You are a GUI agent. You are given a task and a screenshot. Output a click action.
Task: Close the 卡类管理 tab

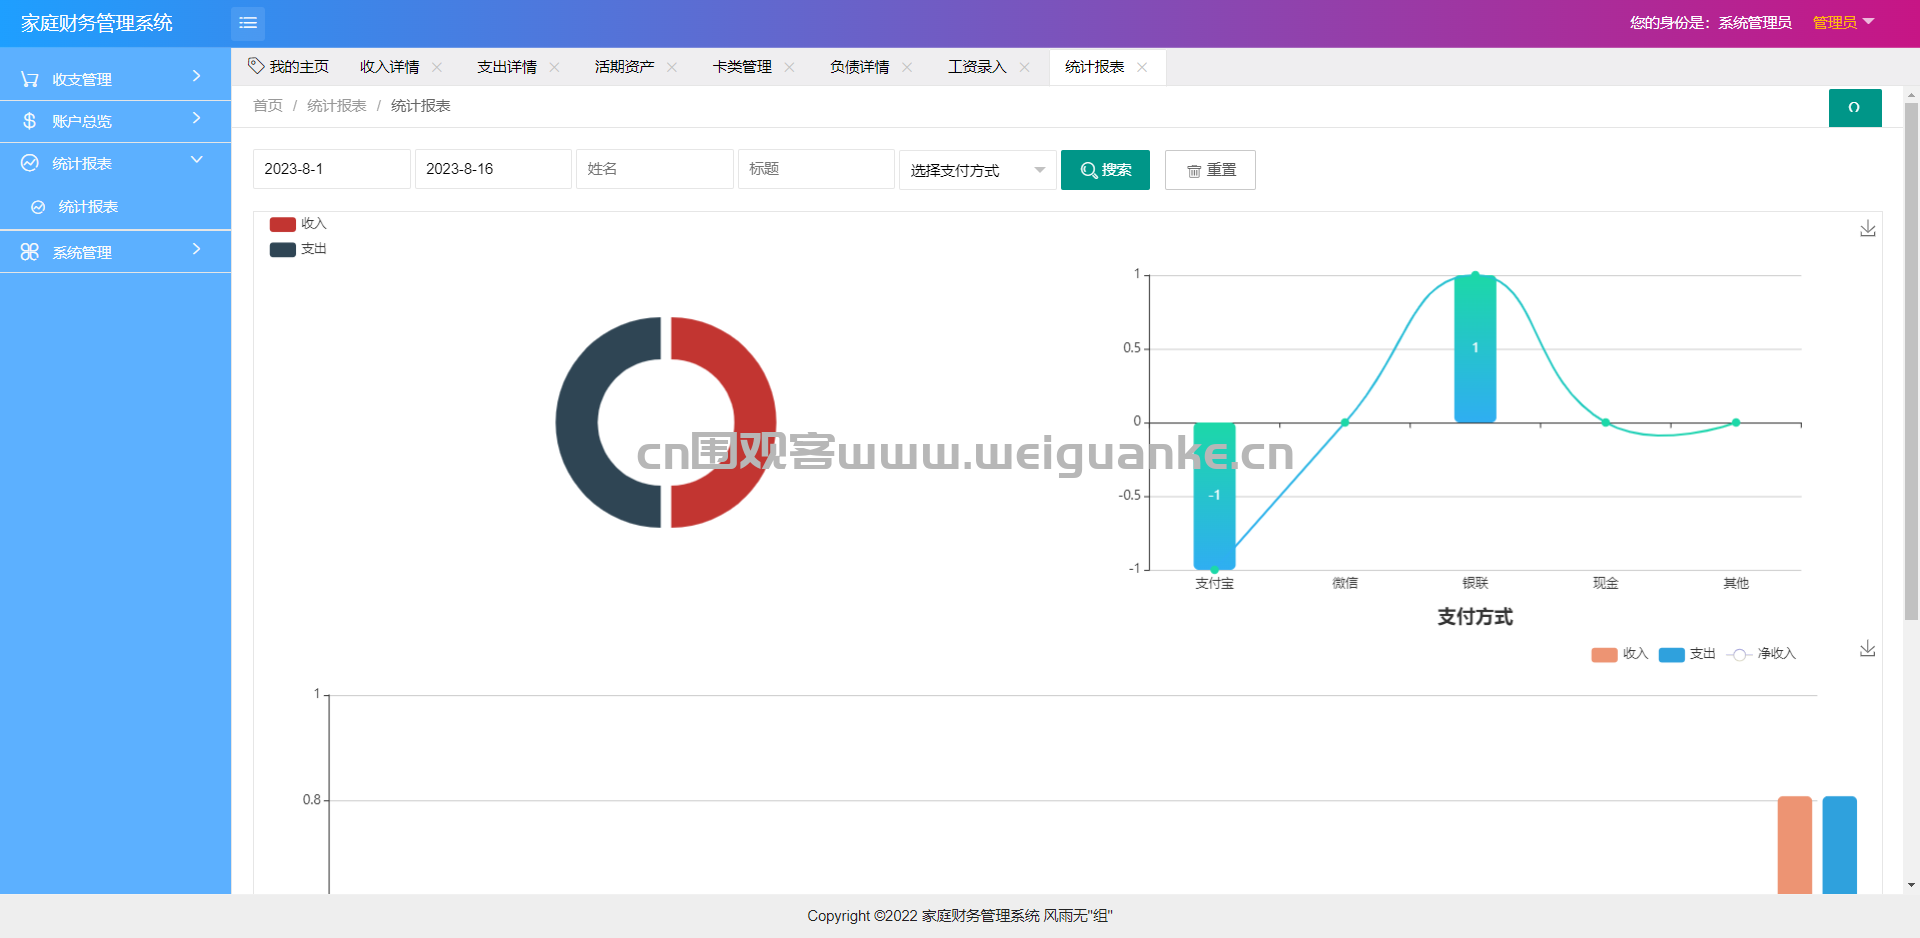point(790,67)
